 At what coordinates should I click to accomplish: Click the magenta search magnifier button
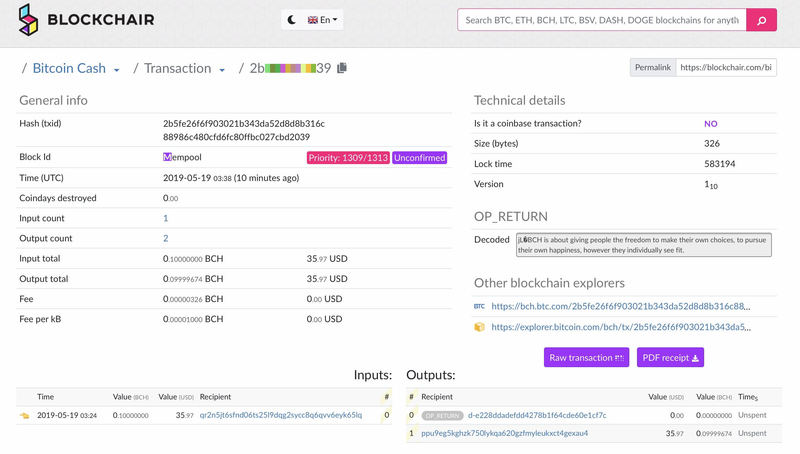tap(761, 20)
